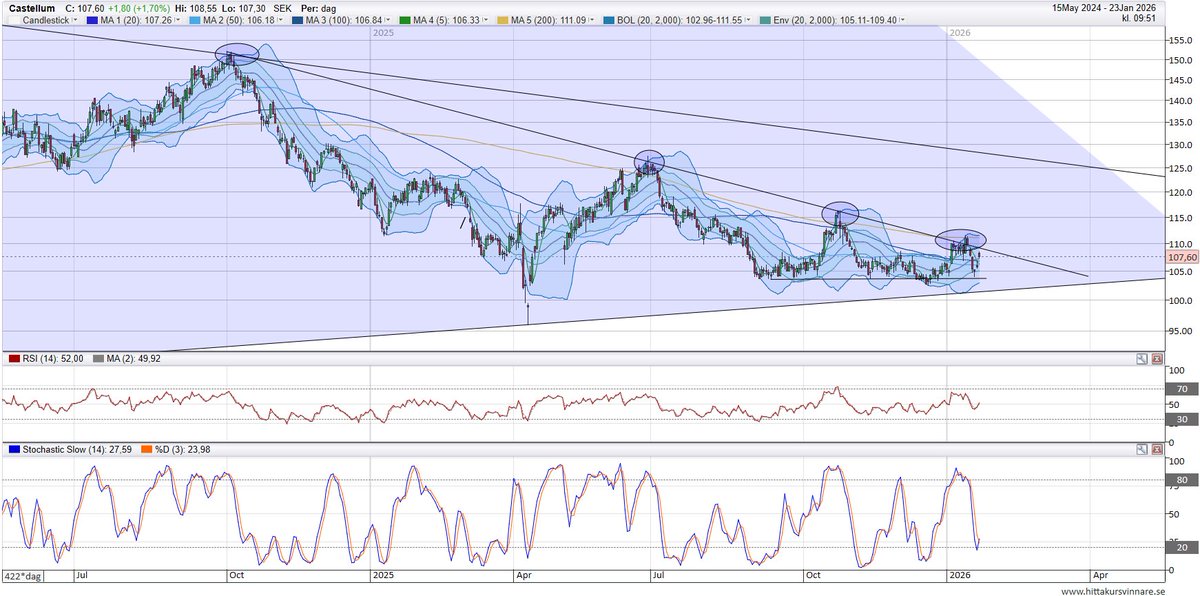Click the '422*dag' period indicator
Viewport: 1200px width, 596px height.
[22, 576]
